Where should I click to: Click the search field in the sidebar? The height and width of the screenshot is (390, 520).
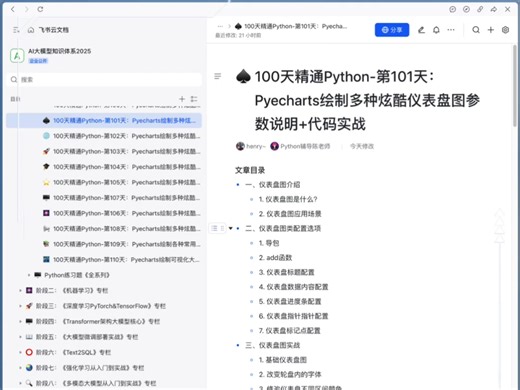(x=104, y=80)
